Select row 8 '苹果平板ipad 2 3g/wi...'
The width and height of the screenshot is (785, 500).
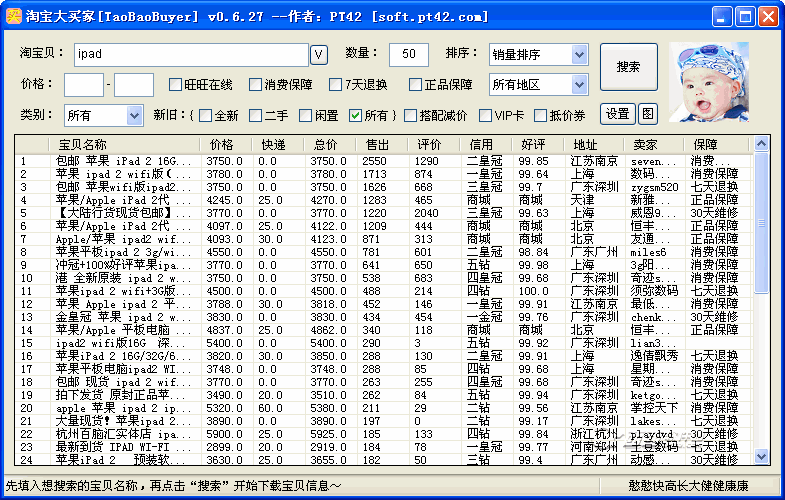tap(383, 252)
